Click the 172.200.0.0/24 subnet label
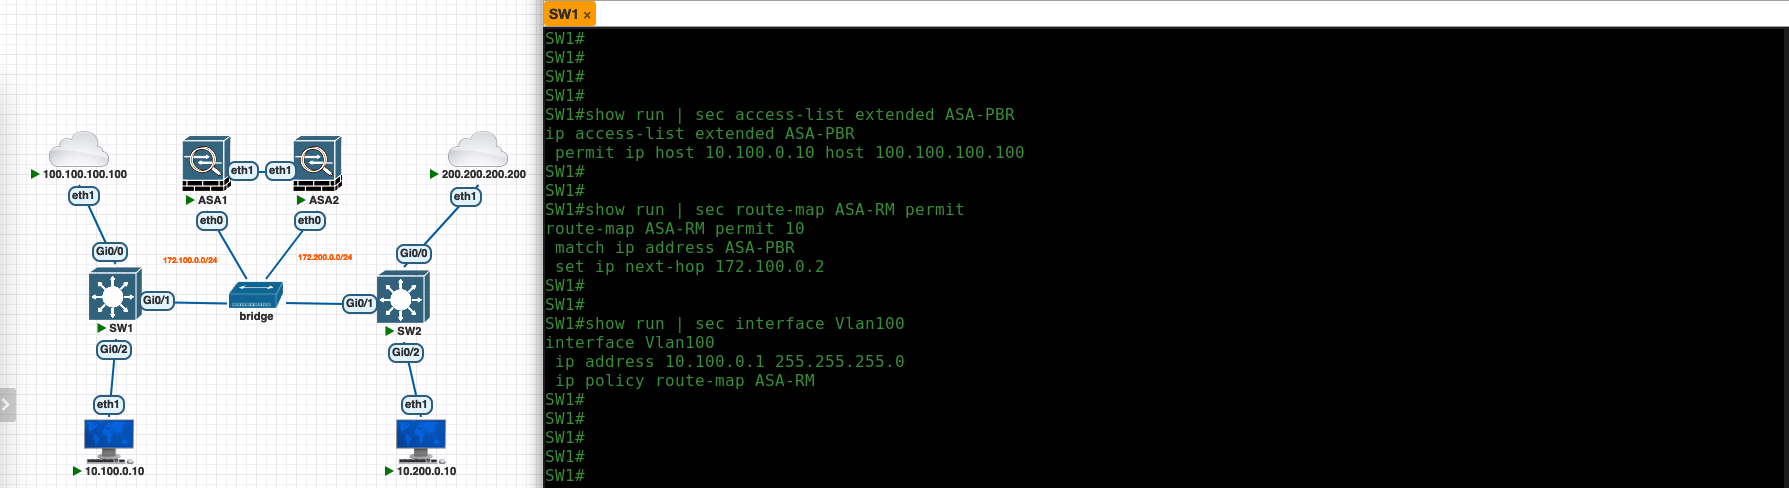 click(325, 257)
